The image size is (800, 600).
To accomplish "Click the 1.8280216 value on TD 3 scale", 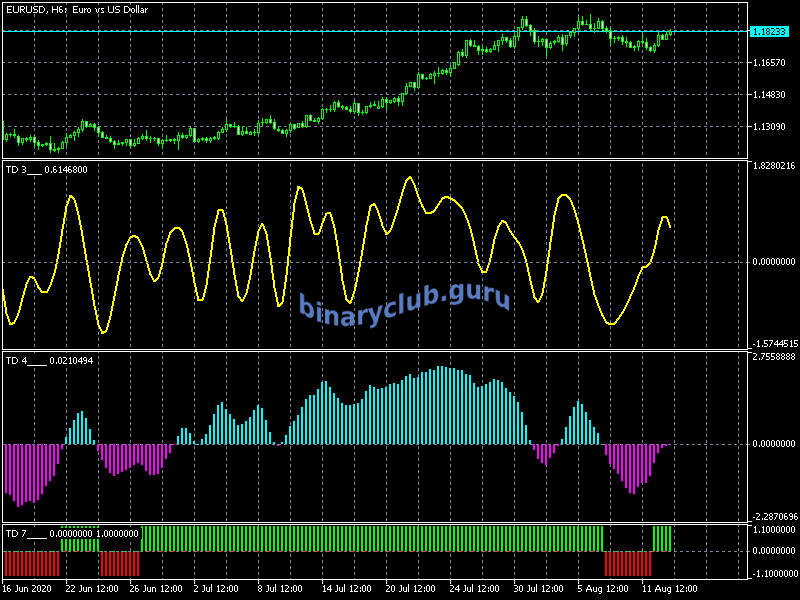I will pos(773,166).
